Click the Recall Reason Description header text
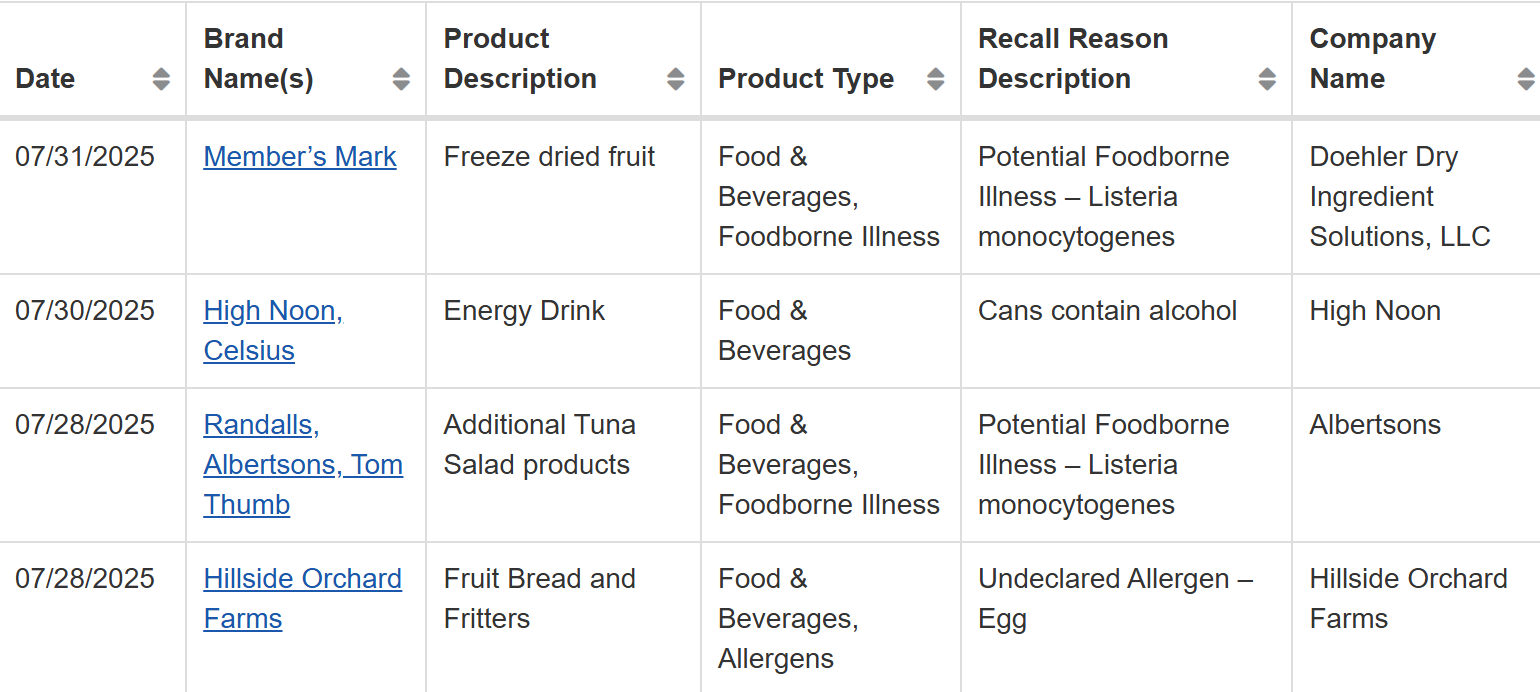This screenshot has width=1540, height=692. [x=1073, y=59]
